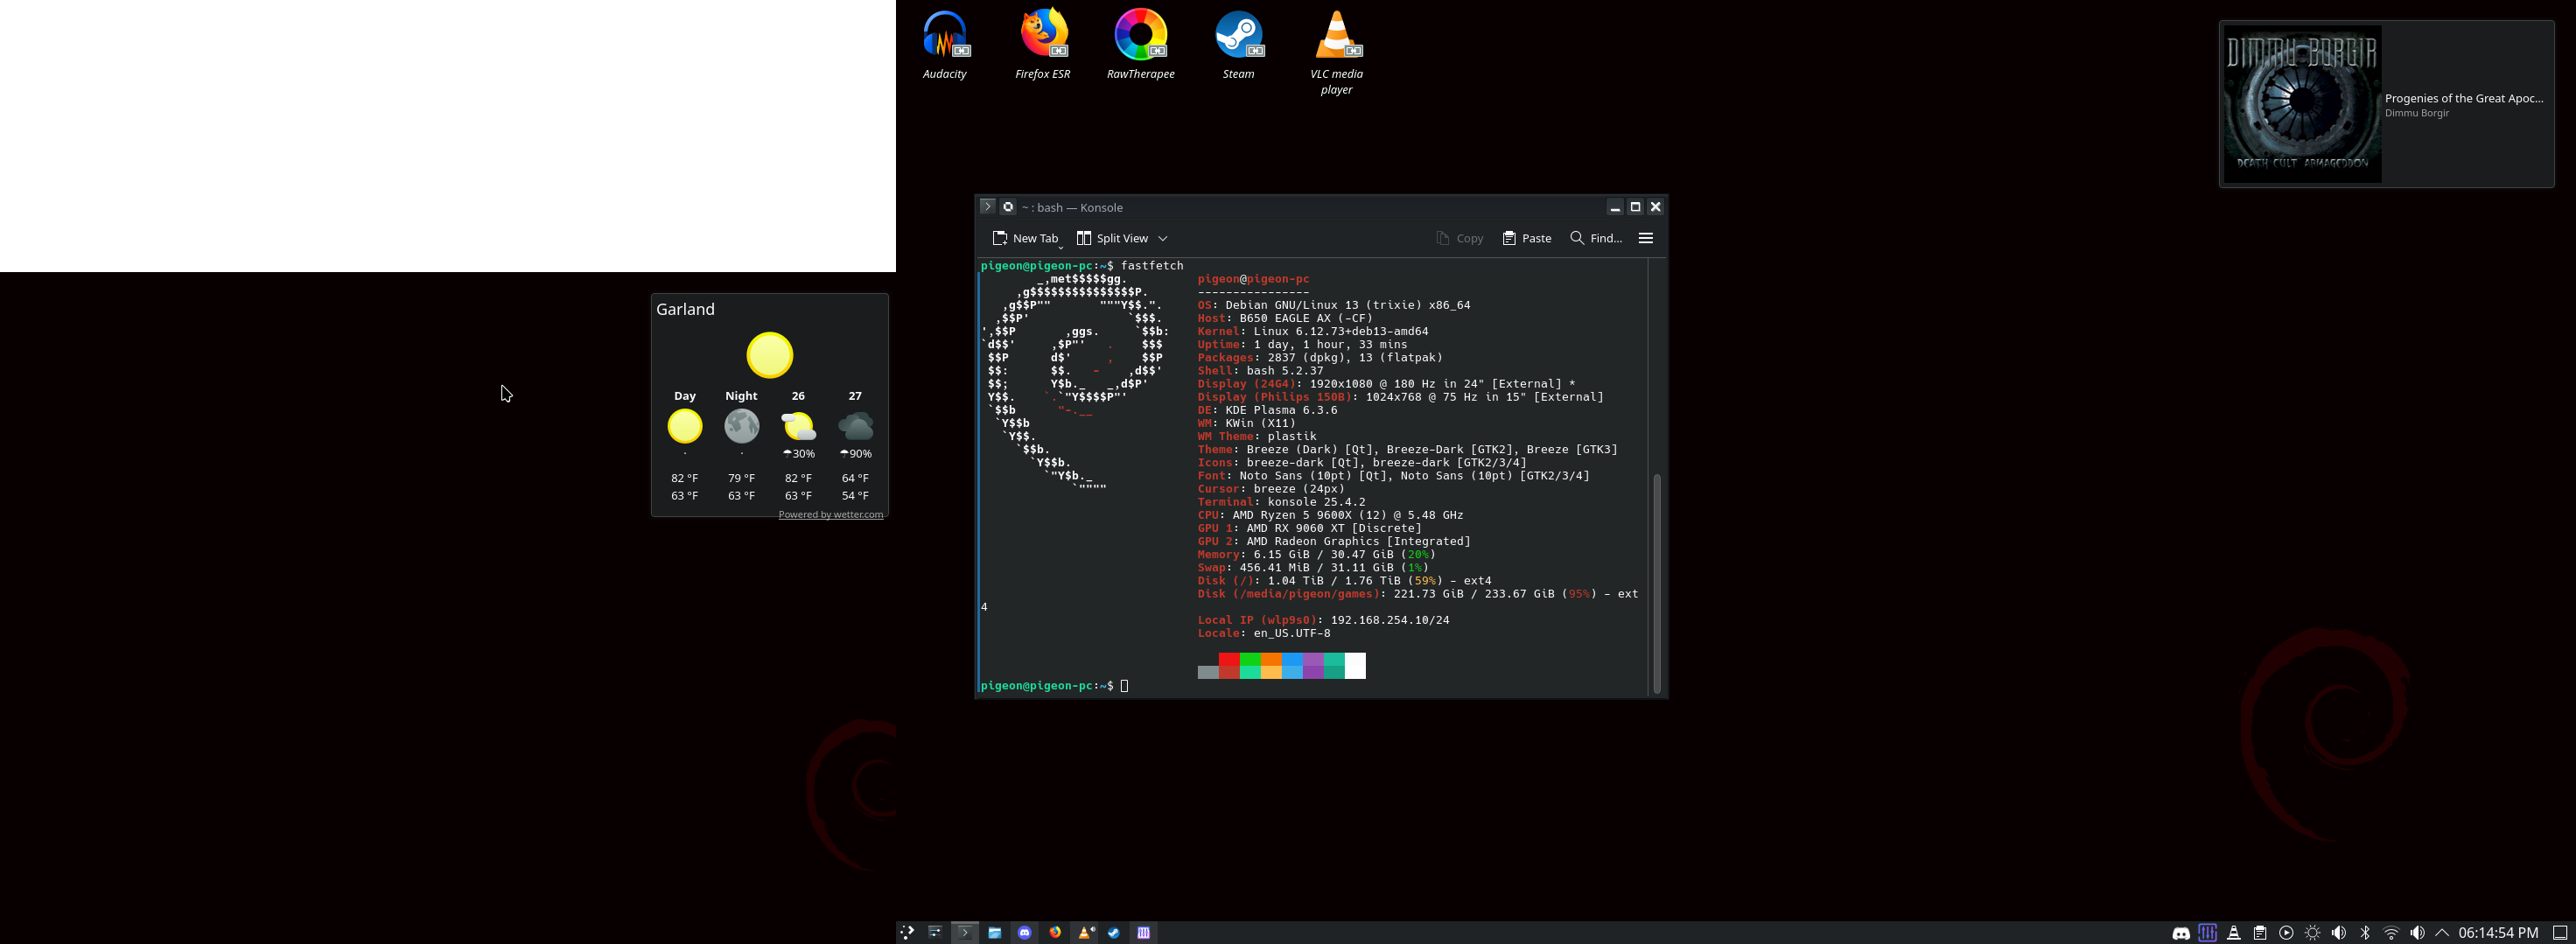
Task: Switch to Discord in the taskbar
Action: 1025,932
